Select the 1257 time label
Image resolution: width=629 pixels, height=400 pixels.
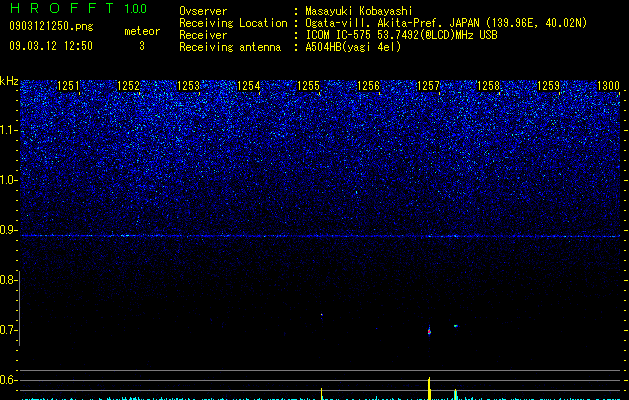click(428, 86)
